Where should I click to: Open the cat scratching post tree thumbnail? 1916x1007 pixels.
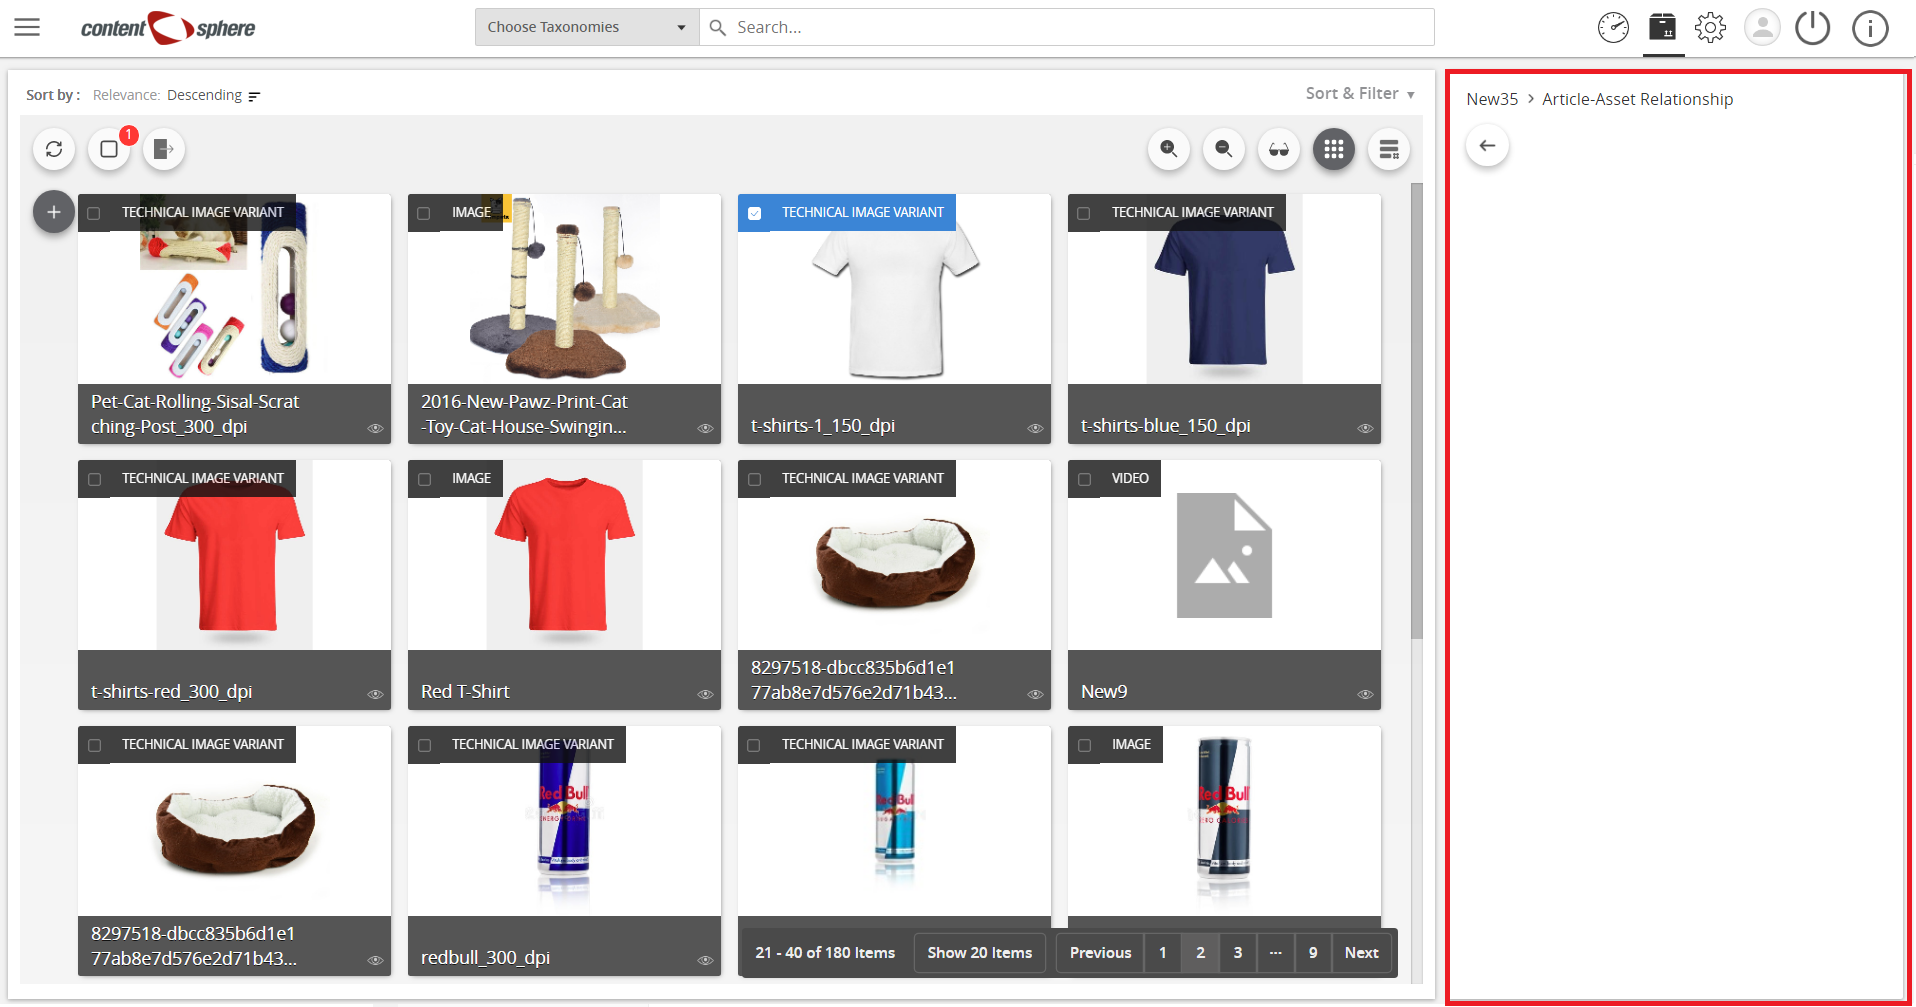pyautogui.click(x=564, y=290)
